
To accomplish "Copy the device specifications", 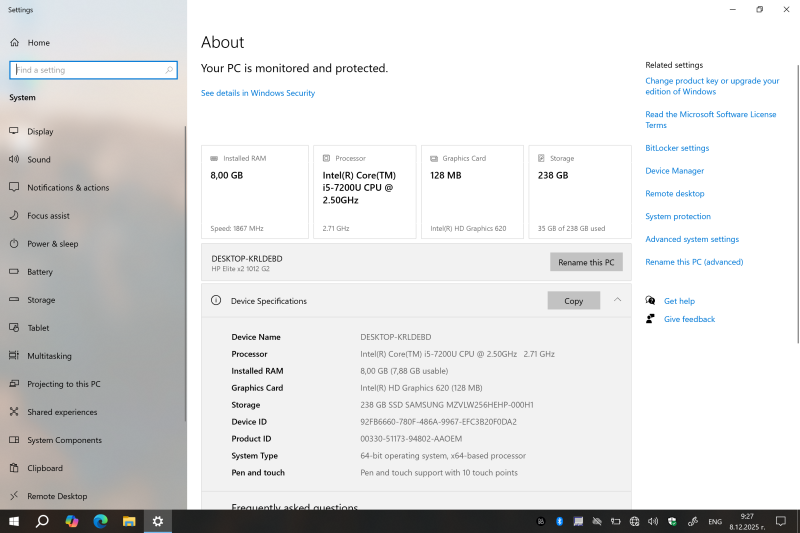I will coord(573,300).
